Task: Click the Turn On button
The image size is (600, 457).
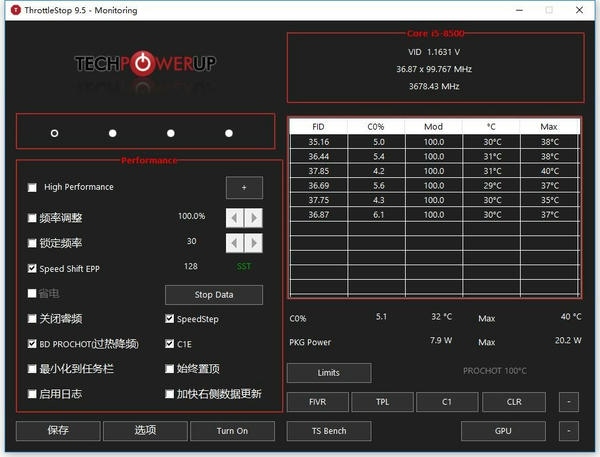Action: pos(232,431)
